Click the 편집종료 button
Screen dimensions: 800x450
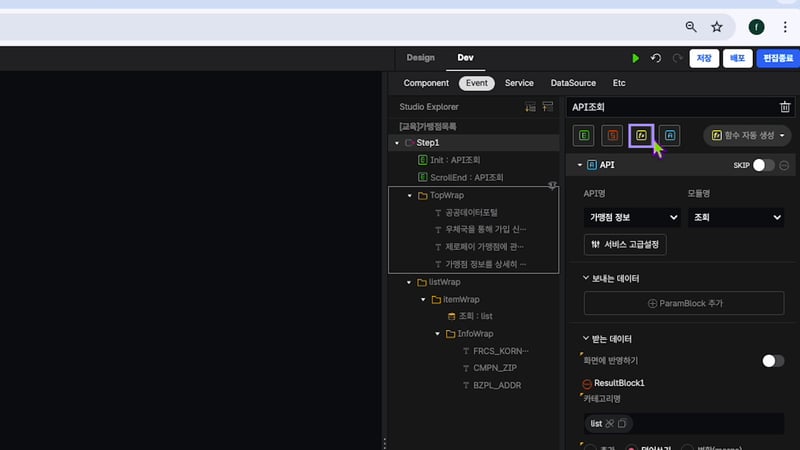pyautogui.click(x=778, y=58)
